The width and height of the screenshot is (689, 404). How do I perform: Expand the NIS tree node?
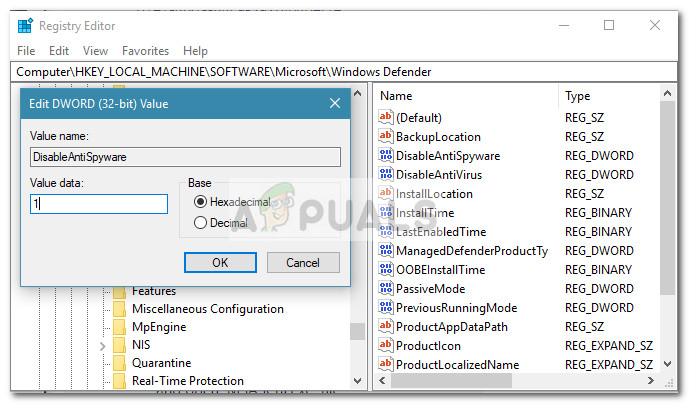click(103, 346)
